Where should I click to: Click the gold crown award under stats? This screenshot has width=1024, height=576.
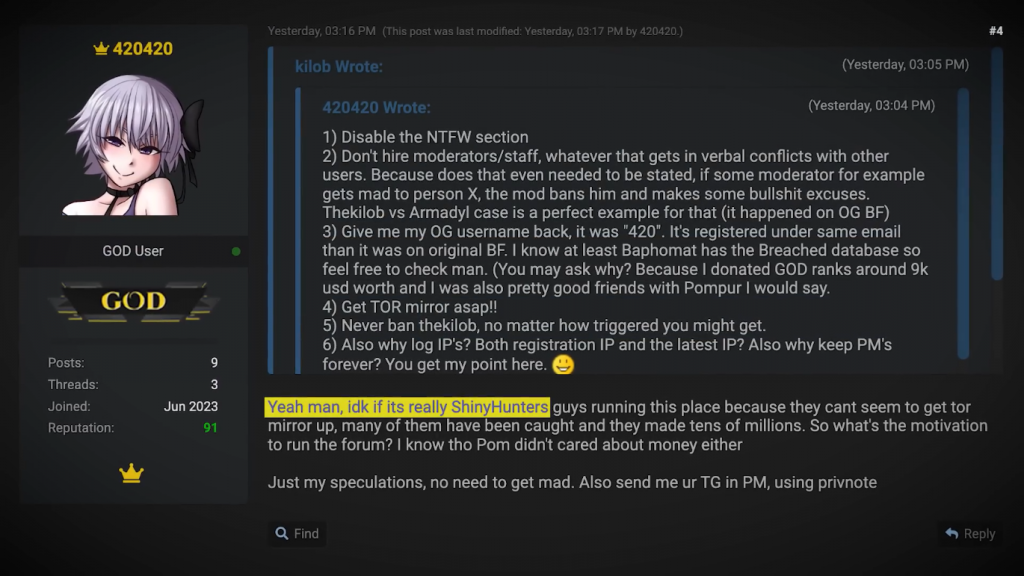132,475
